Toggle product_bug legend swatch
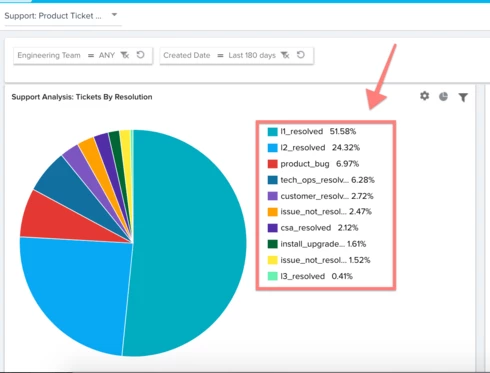The width and height of the screenshot is (490, 373). coord(272,164)
